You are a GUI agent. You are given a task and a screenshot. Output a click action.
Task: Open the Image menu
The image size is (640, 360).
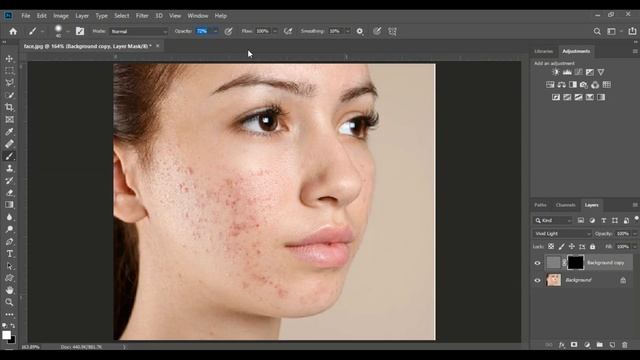tap(61, 16)
